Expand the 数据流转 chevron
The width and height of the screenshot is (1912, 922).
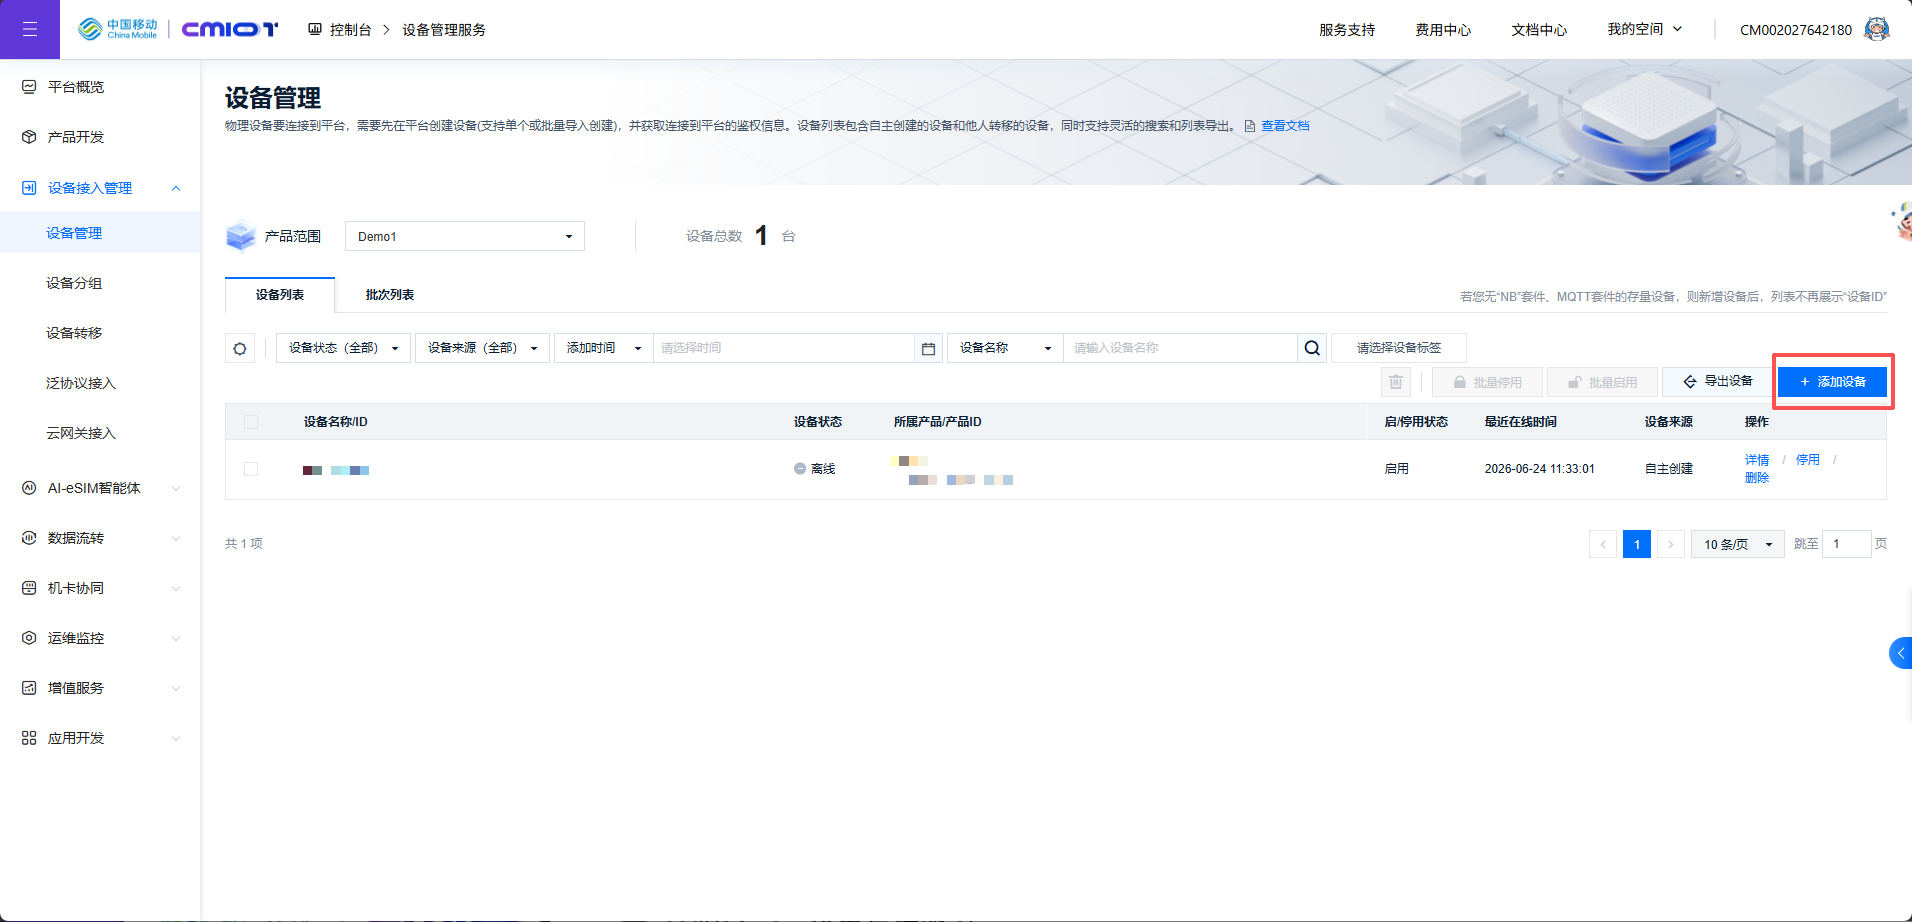click(176, 538)
